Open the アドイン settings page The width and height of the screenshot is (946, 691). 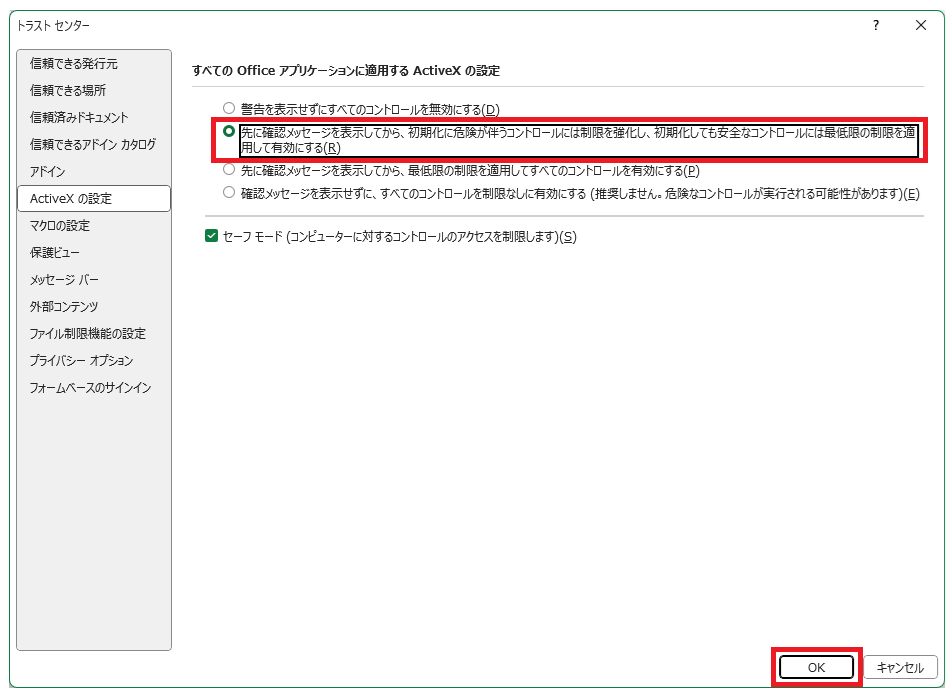tap(48, 172)
